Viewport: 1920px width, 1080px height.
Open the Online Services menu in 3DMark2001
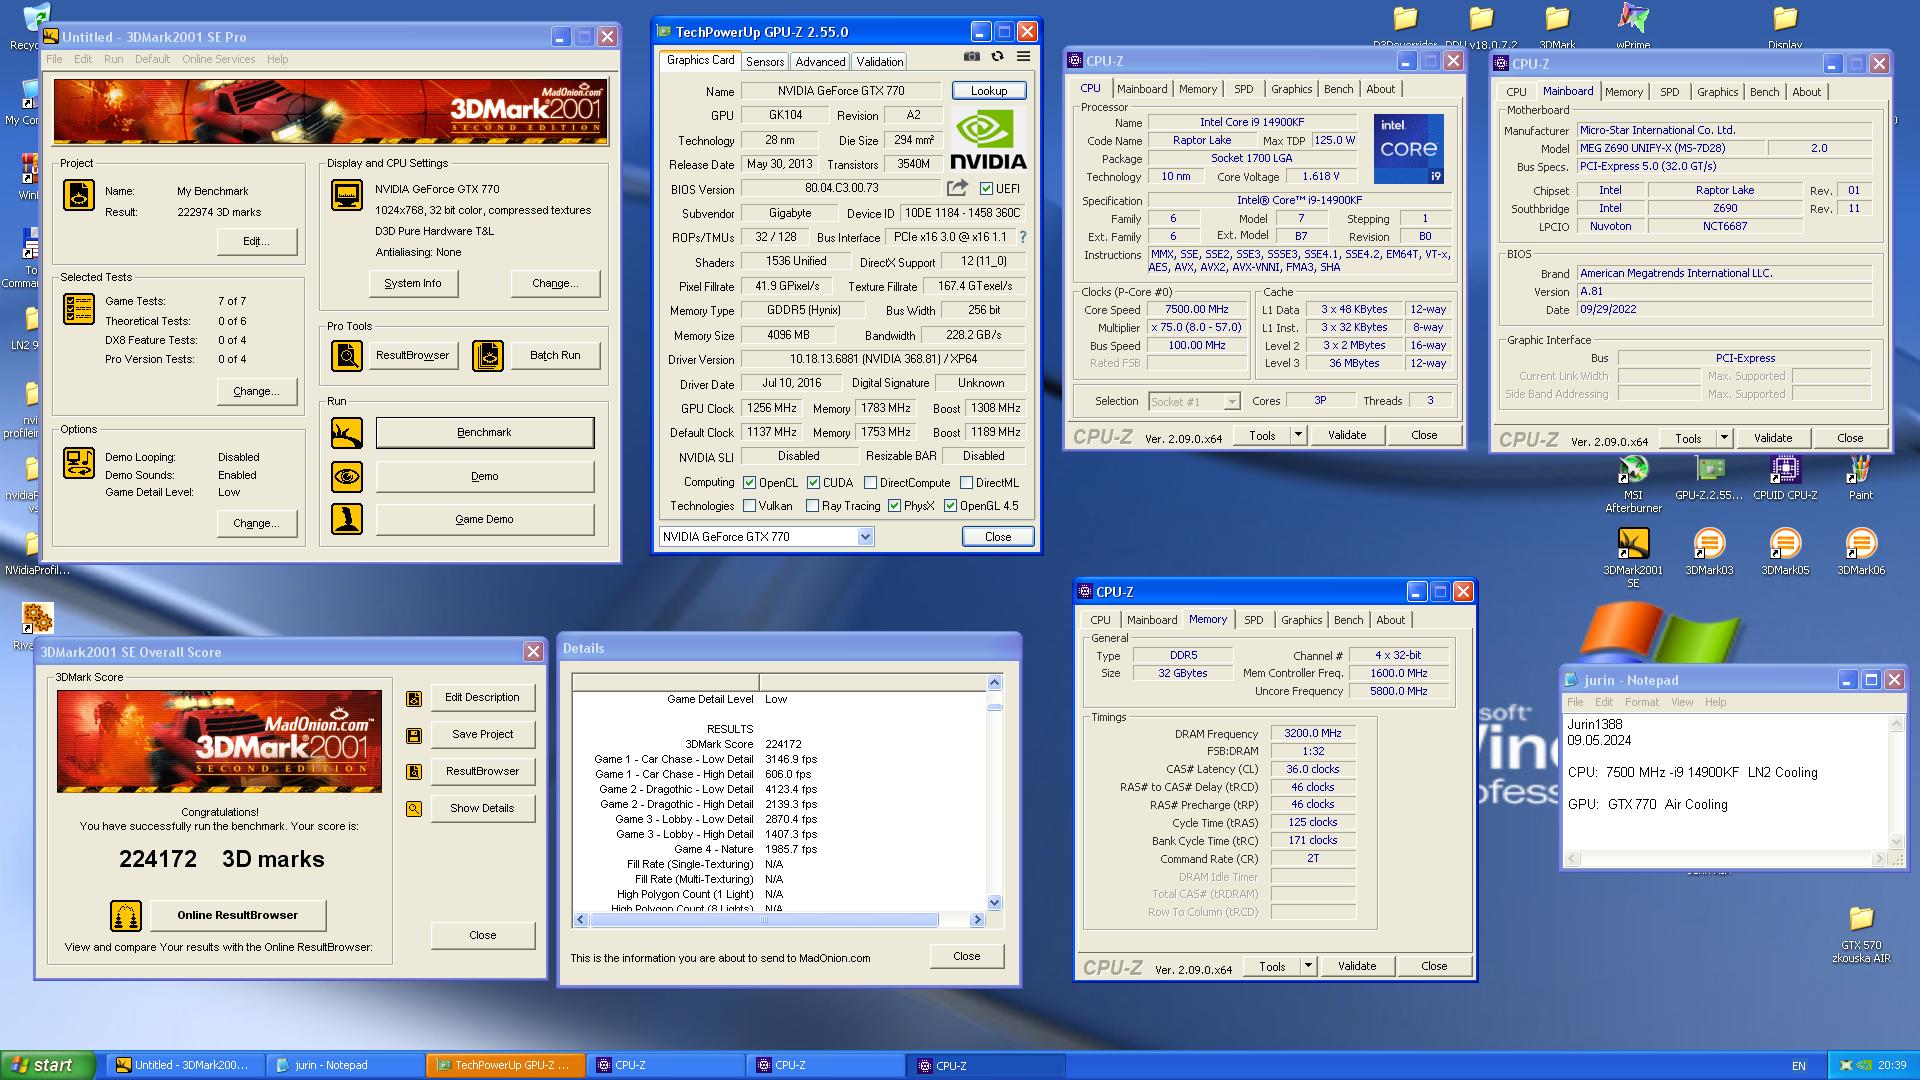pyautogui.click(x=218, y=59)
